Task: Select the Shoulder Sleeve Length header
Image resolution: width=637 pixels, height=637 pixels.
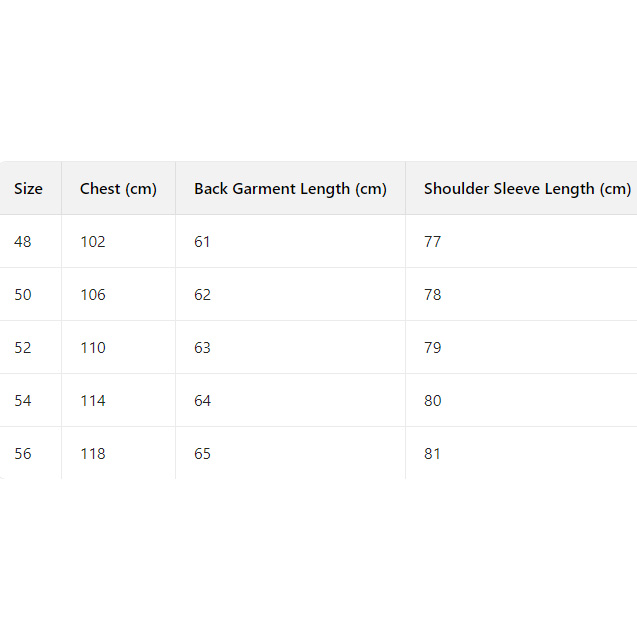Action: pos(527,189)
